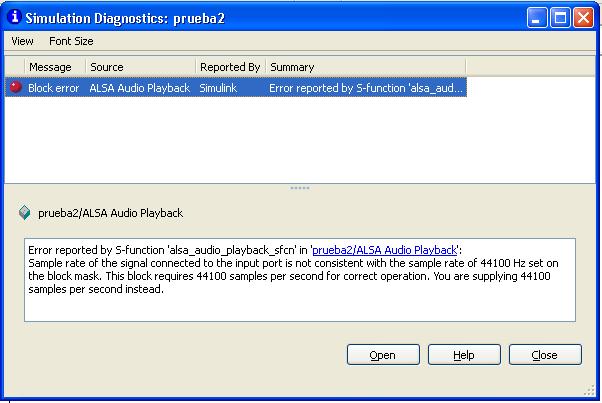
Task: Click the 'Error reported by S-function' summary cell
Action: click(366, 88)
